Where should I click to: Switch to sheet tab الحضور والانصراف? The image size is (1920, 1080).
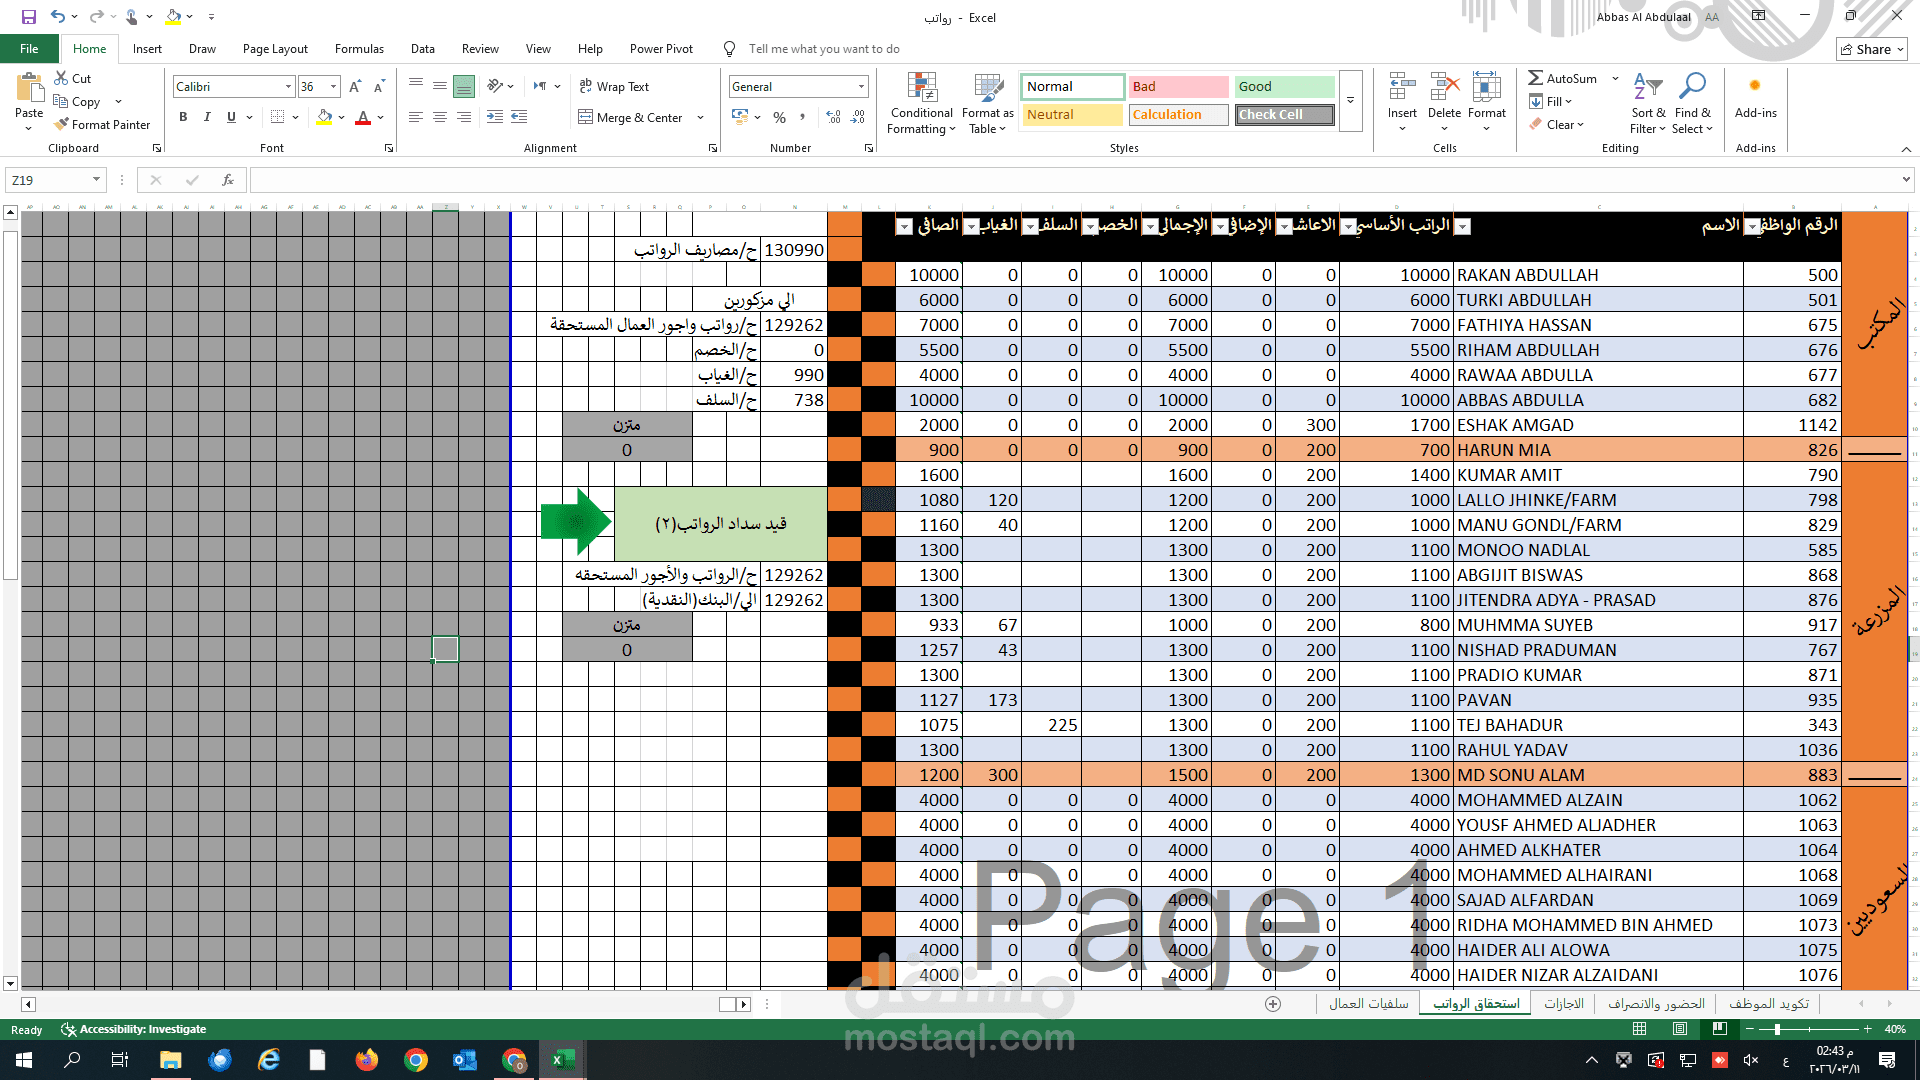click(x=1656, y=1003)
